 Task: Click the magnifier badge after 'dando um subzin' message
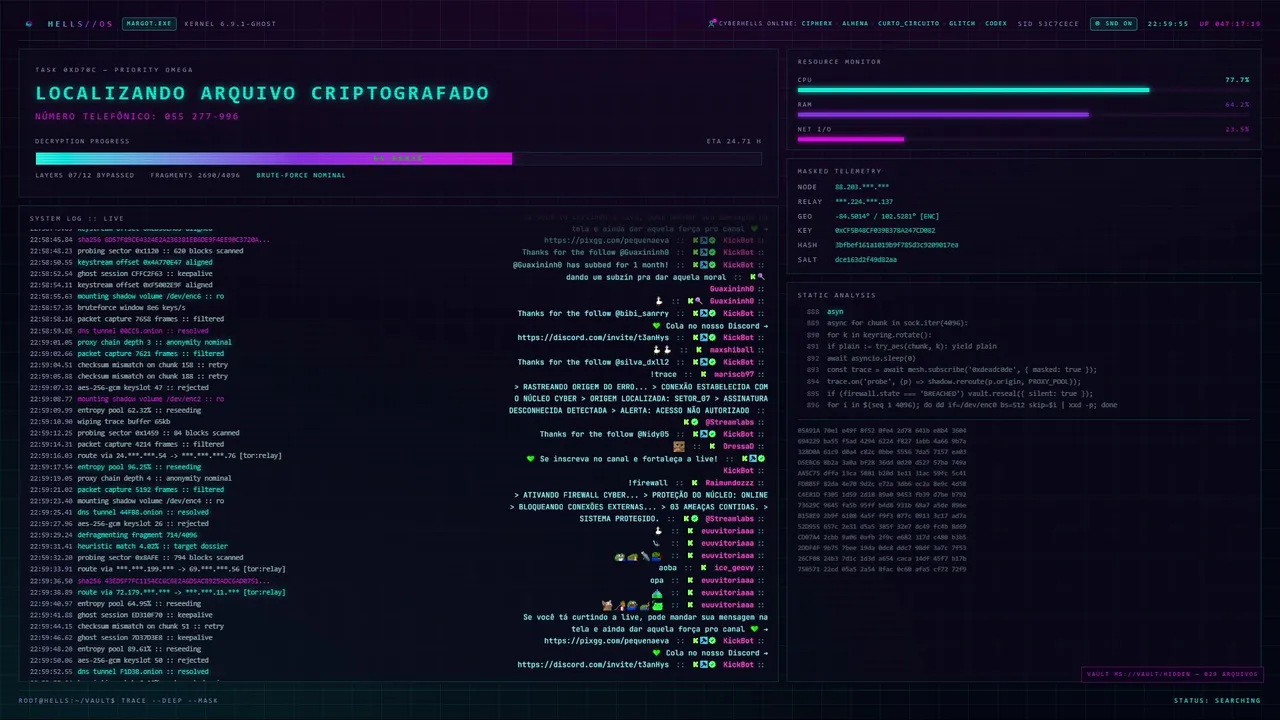761,277
